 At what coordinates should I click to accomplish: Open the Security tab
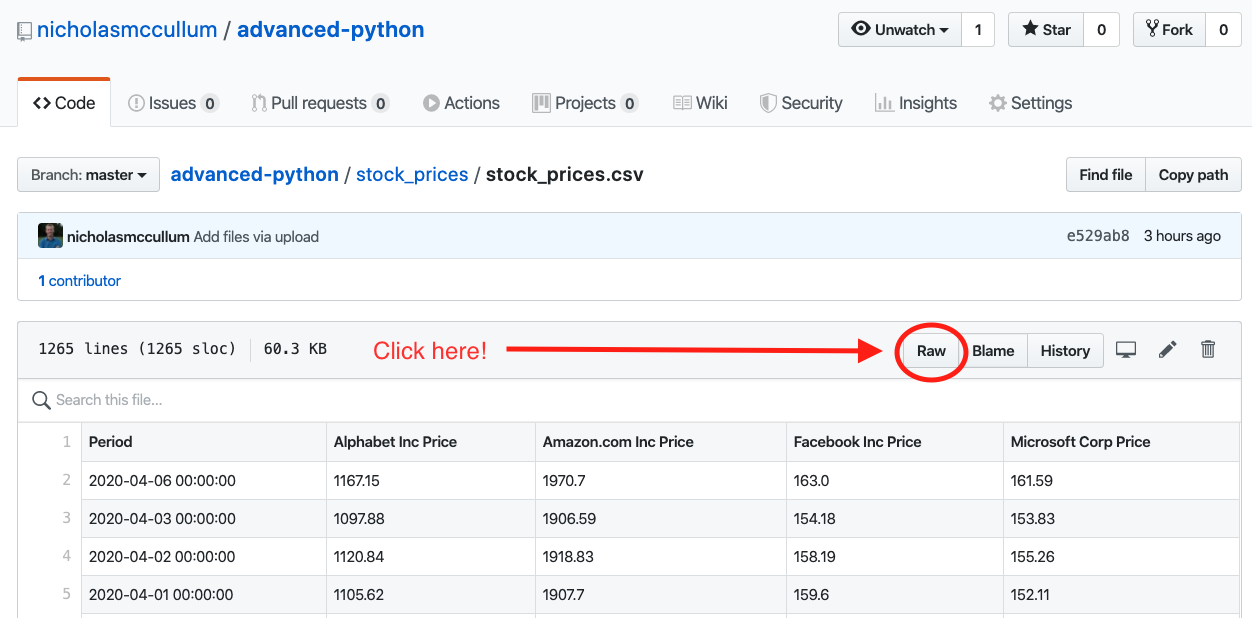pos(801,103)
